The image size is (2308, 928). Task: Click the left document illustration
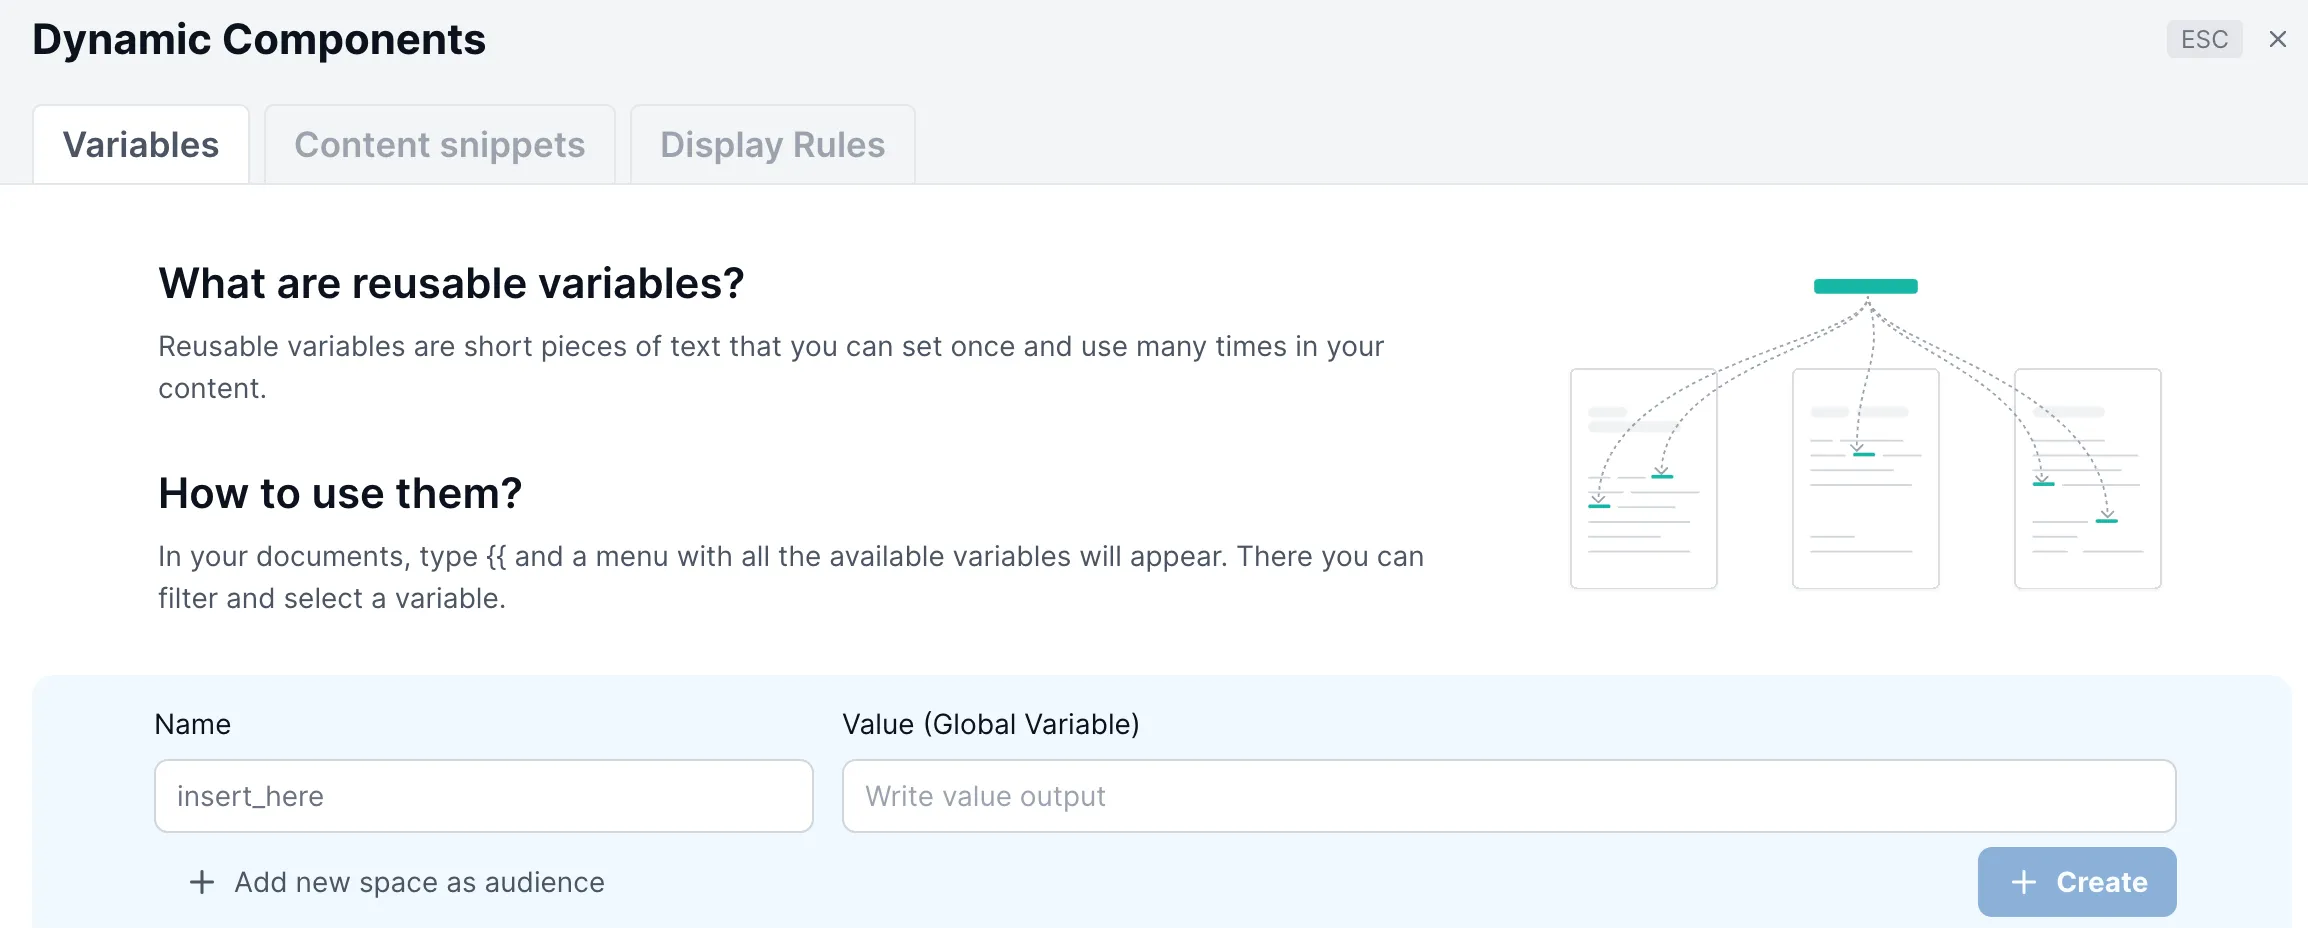[x=1644, y=479]
